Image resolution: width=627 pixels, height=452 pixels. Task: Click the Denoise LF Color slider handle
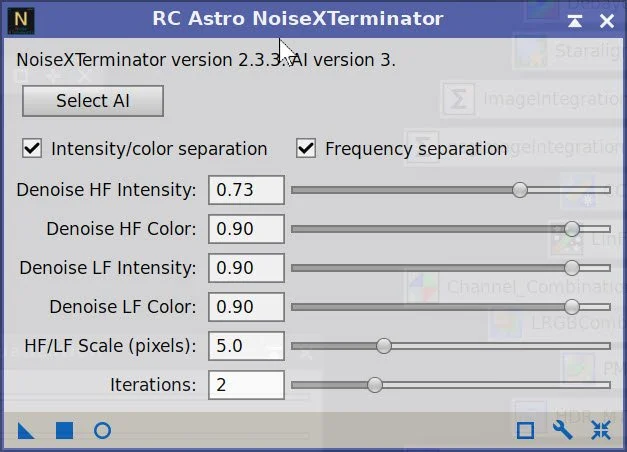[572, 307]
